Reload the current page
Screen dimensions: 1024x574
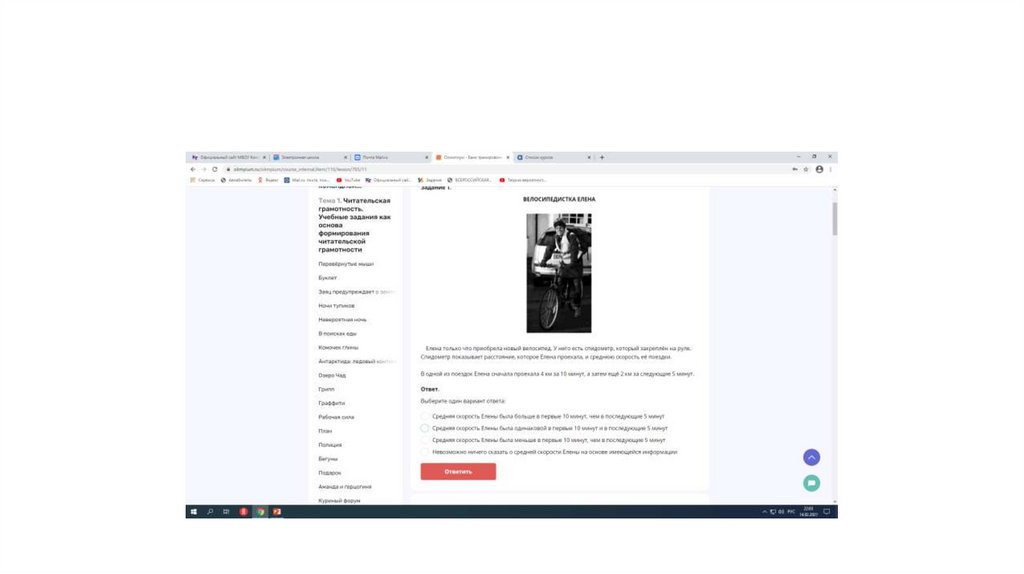(x=214, y=169)
